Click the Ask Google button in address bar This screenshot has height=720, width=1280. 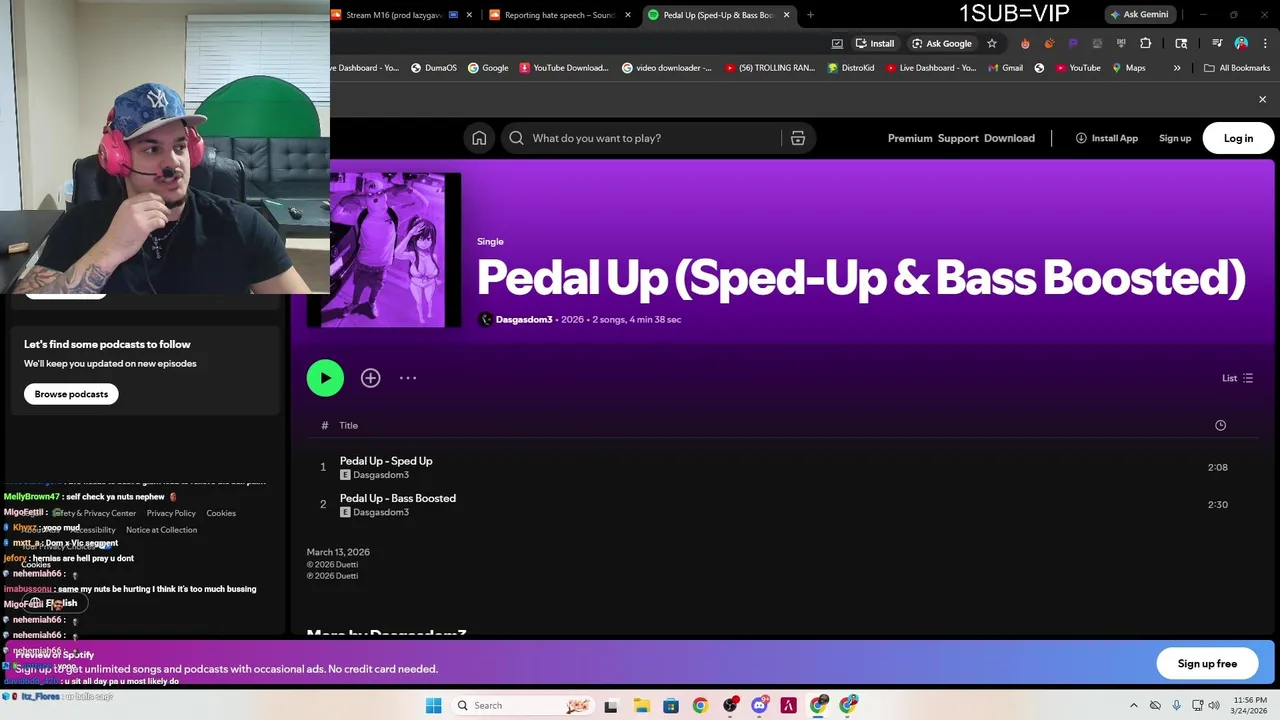point(941,43)
